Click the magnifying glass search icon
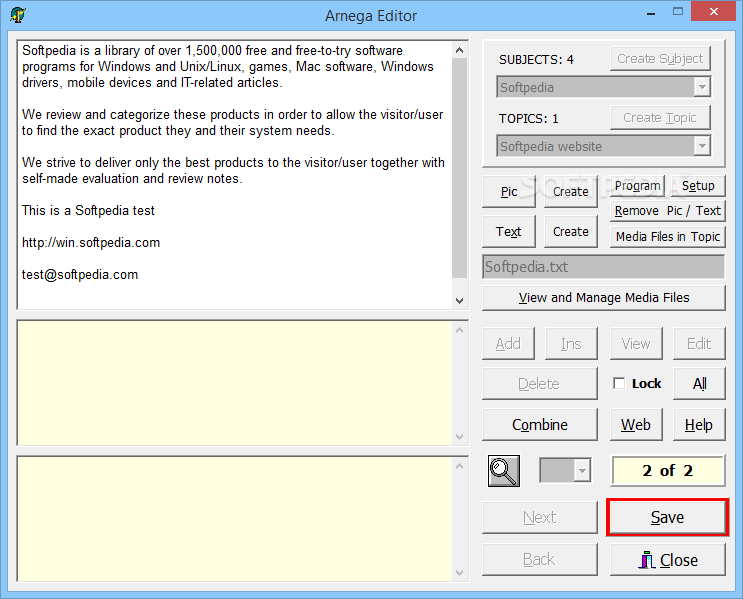This screenshot has height=599, width=743. pyautogui.click(x=504, y=471)
